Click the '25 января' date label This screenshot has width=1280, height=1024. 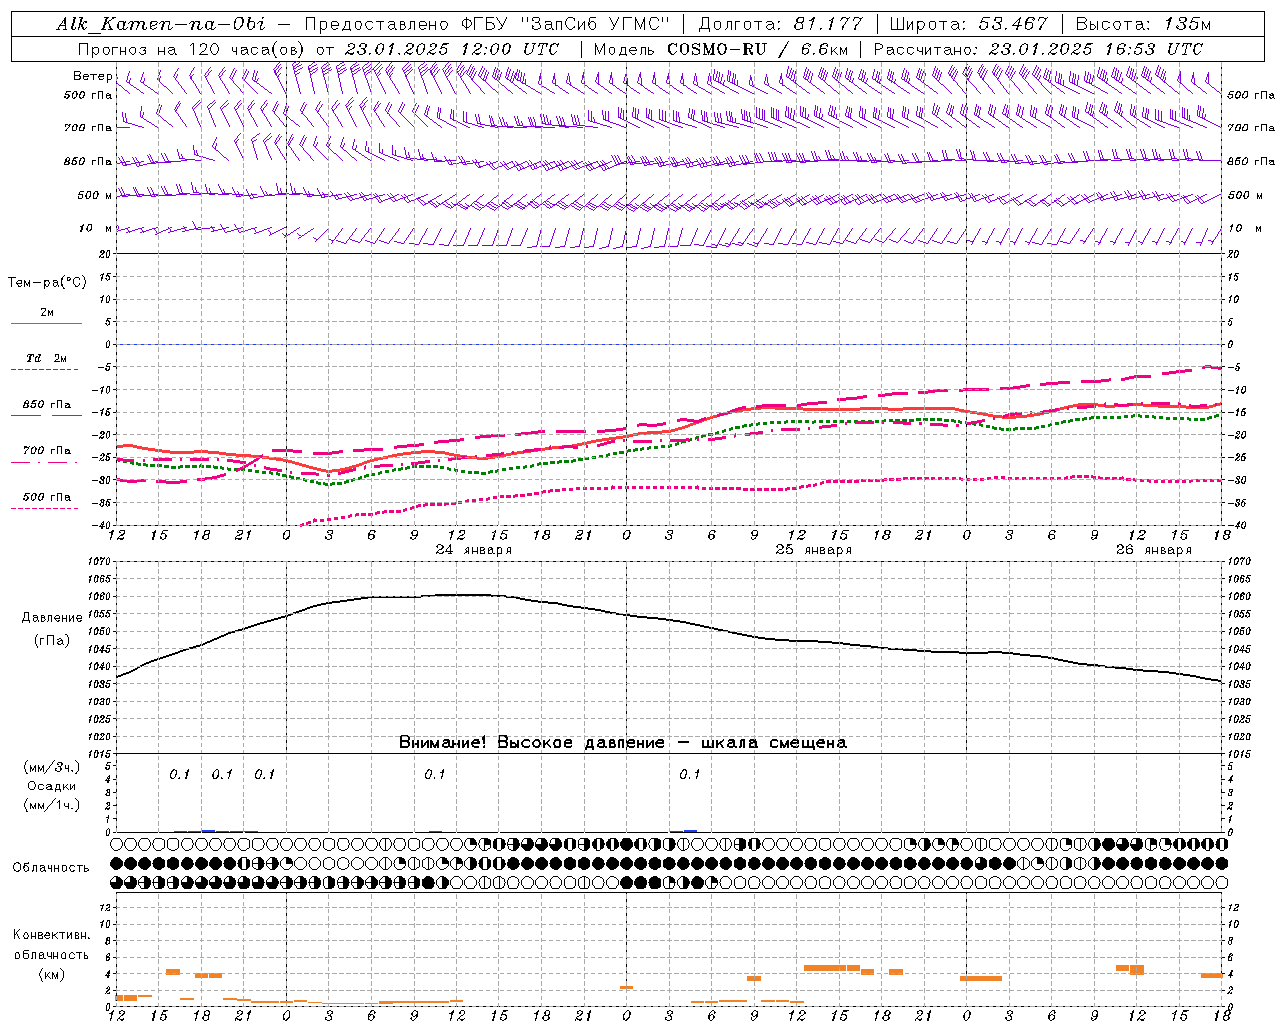point(814,550)
